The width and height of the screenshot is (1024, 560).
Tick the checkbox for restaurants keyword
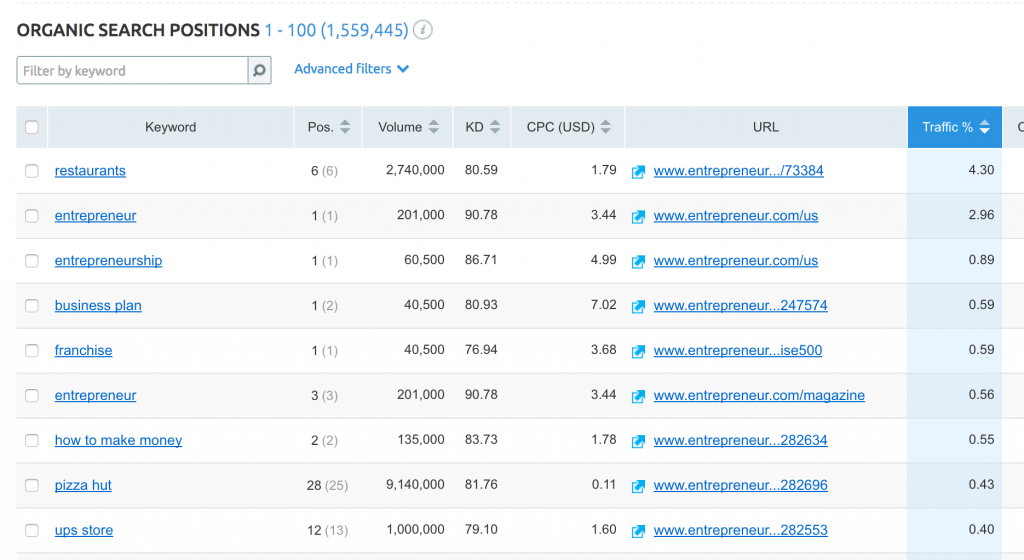32,171
